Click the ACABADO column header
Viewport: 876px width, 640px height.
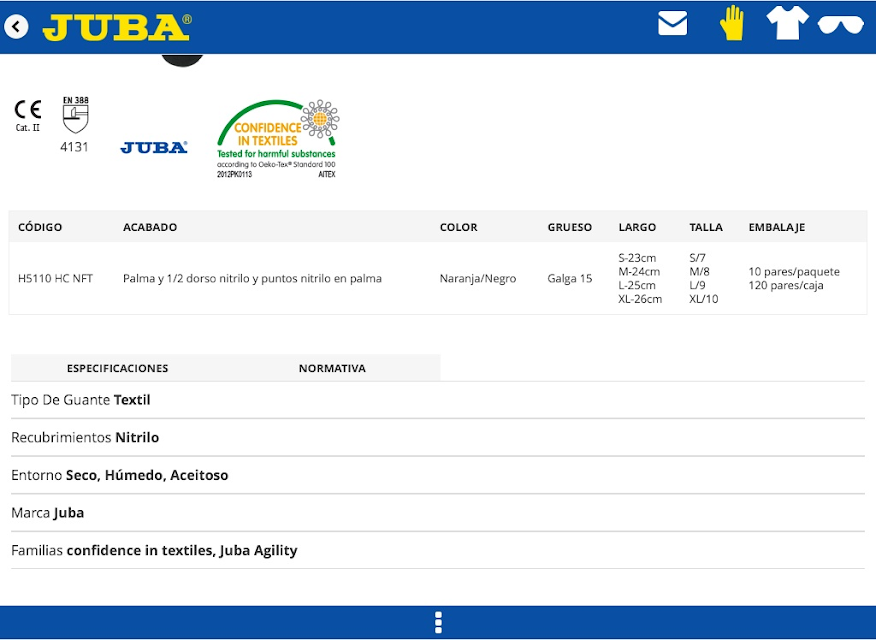[150, 227]
